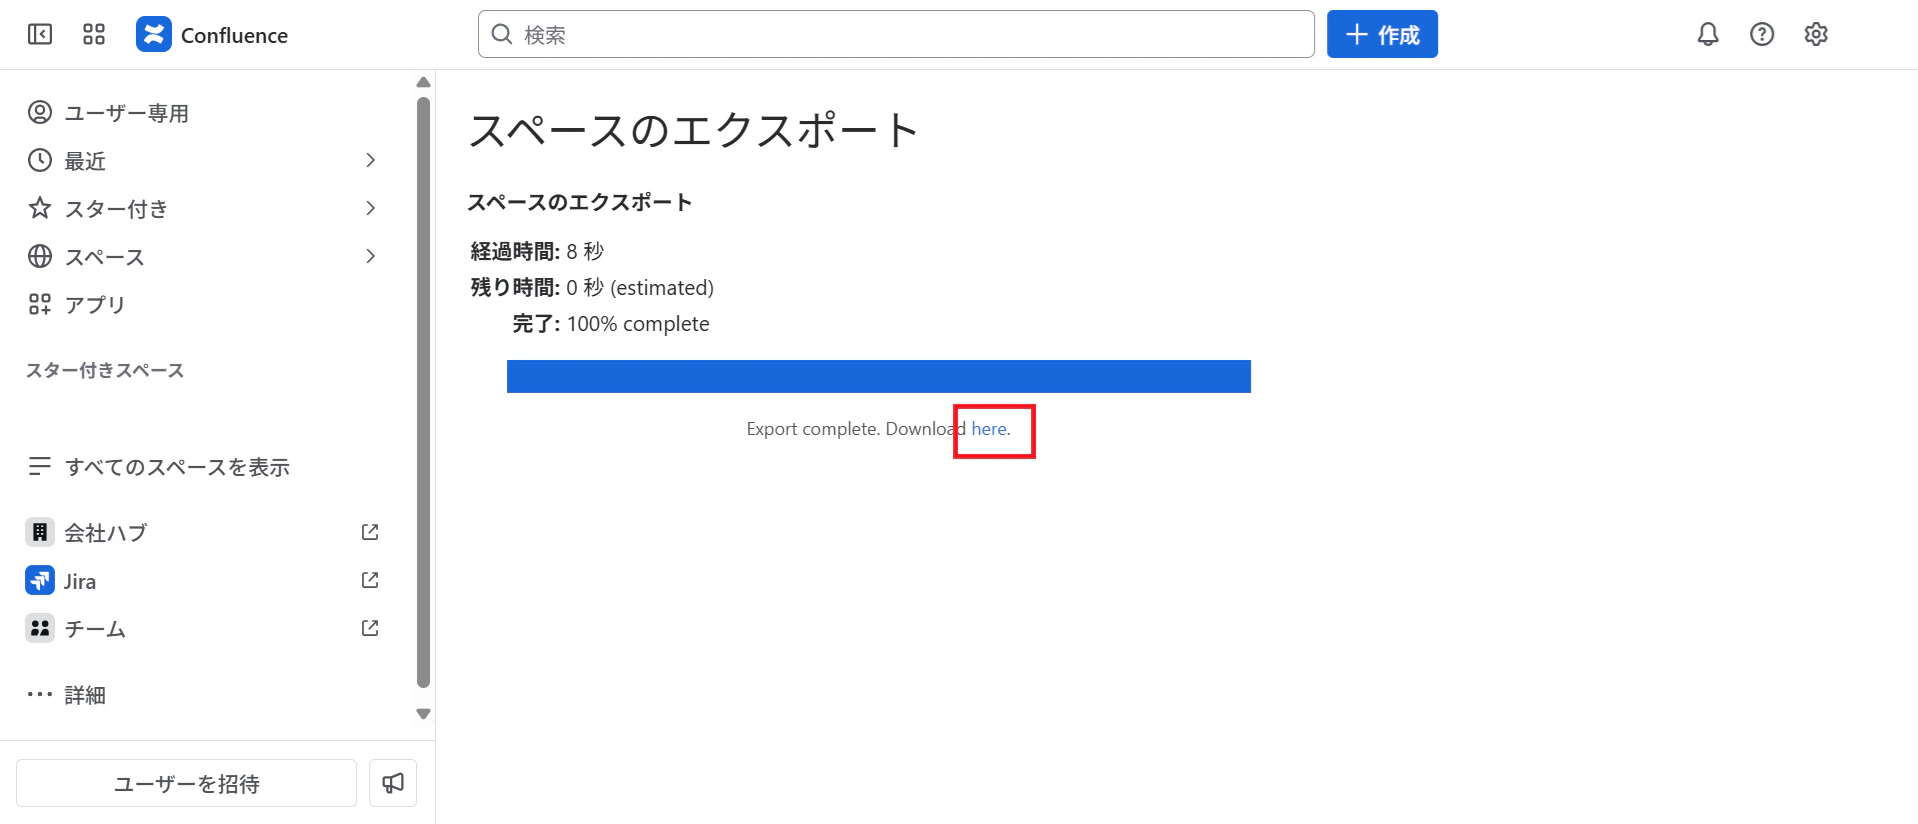Click the チーム people icon
The image size is (1918, 824).
point(40,628)
